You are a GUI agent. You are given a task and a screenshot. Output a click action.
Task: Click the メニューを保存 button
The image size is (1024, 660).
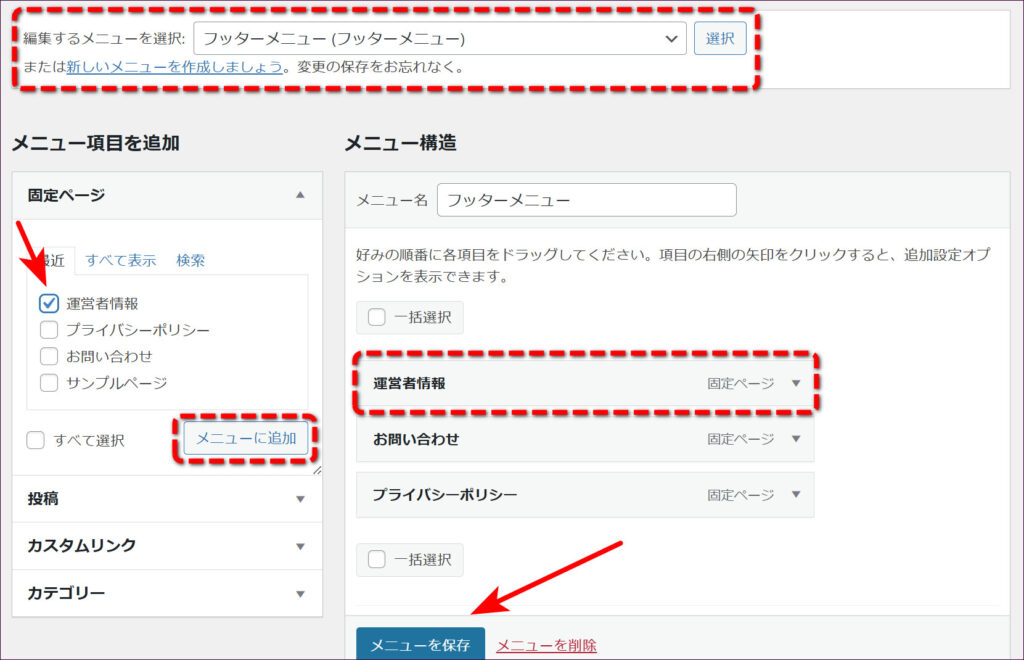[x=420, y=645]
